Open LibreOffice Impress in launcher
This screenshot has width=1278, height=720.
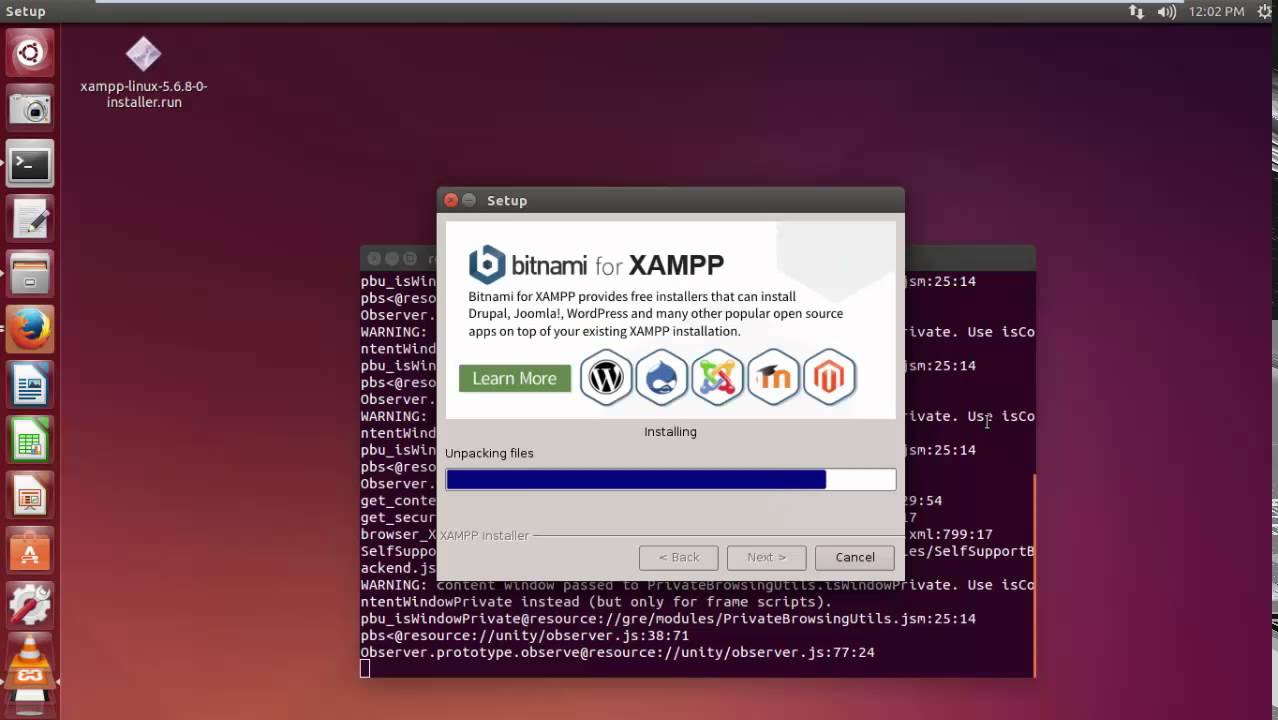pos(30,494)
